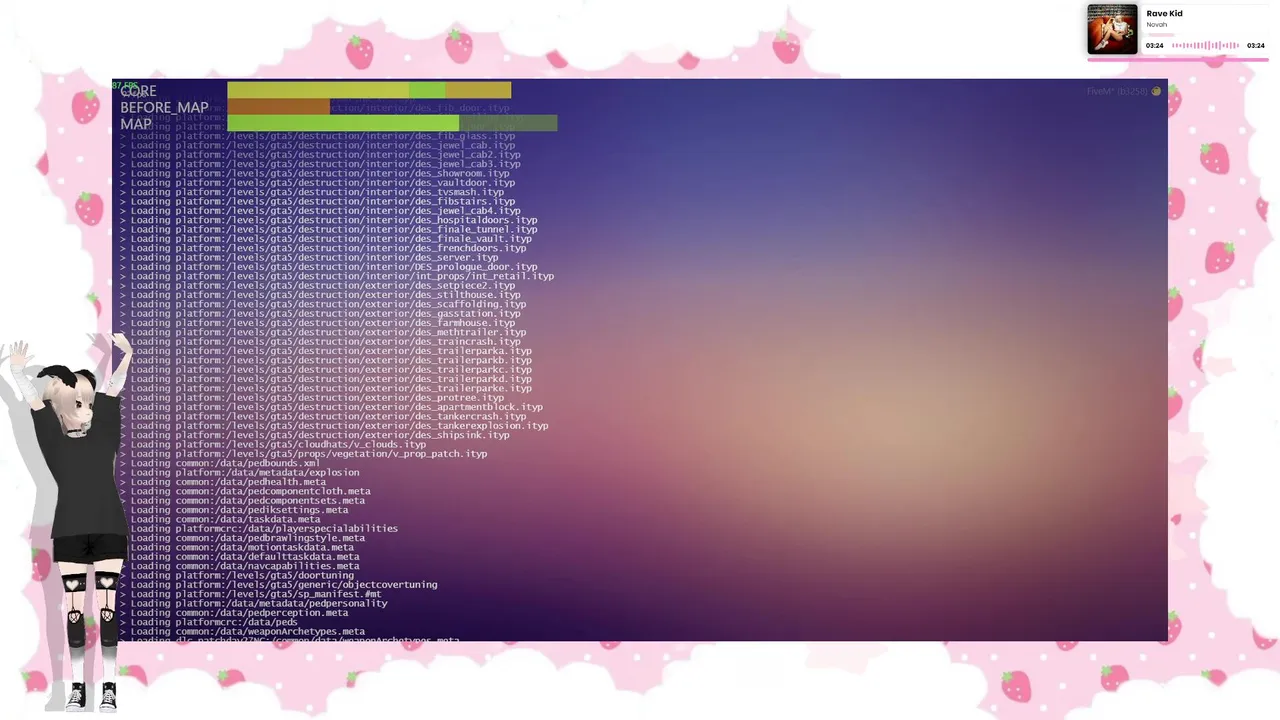Click the 'Rave Kid' song title
The height and width of the screenshot is (720, 1280).
[x=1164, y=14]
